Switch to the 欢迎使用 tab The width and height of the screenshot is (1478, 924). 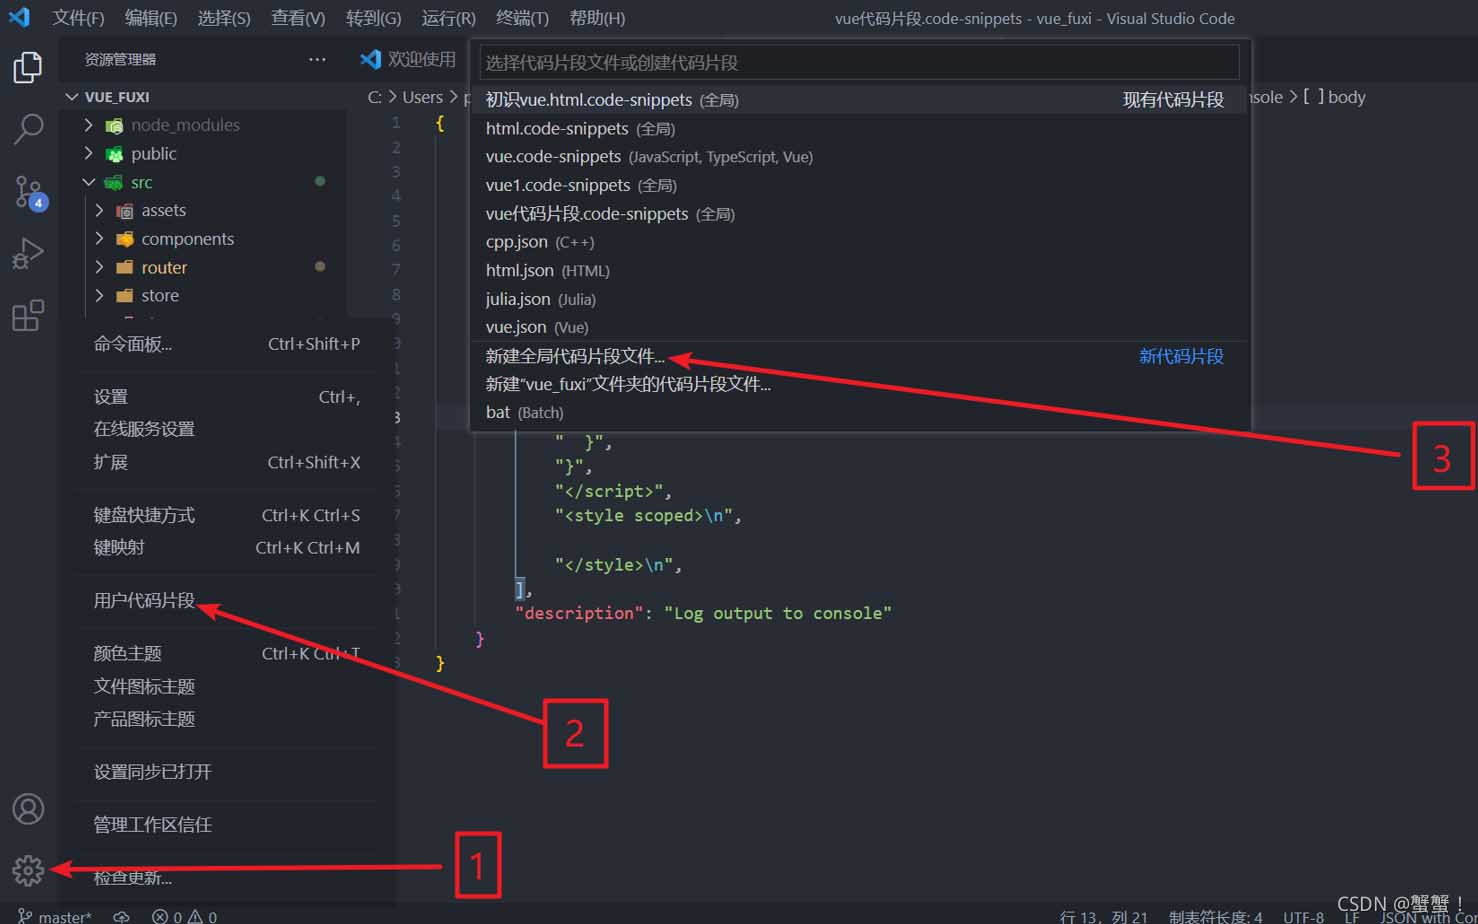410,59
